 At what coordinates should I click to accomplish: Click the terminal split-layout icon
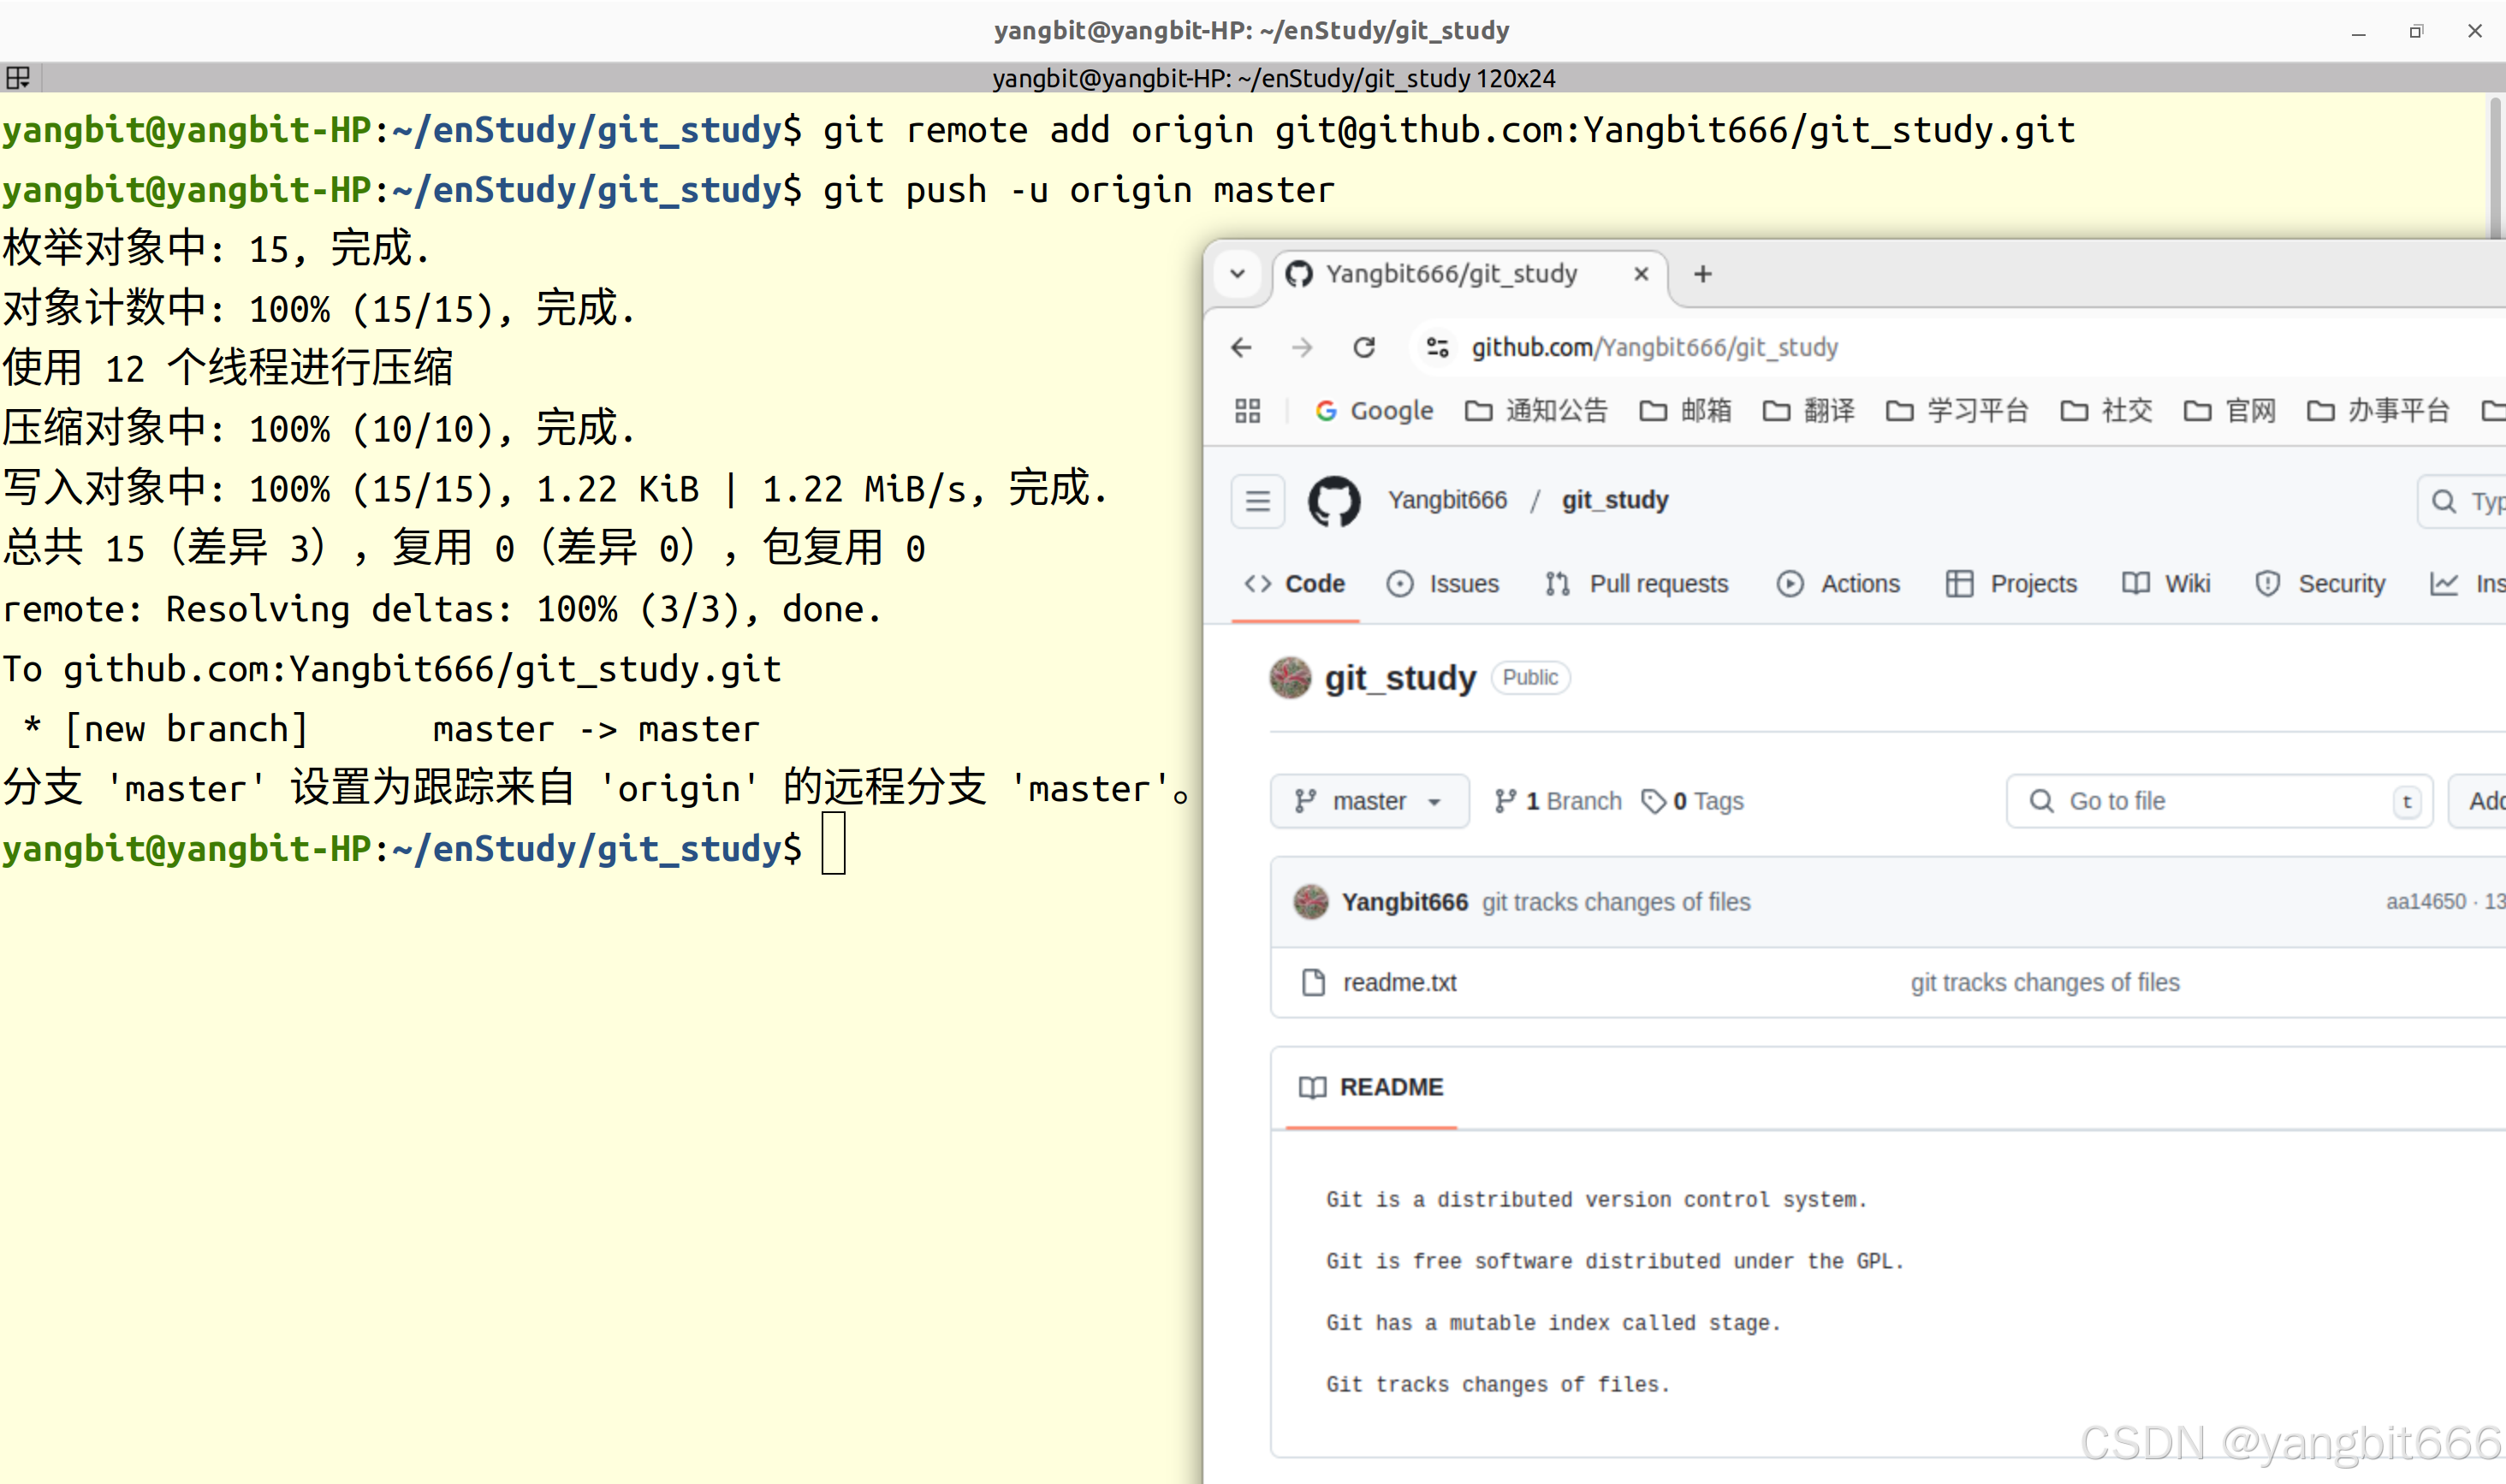(18, 78)
